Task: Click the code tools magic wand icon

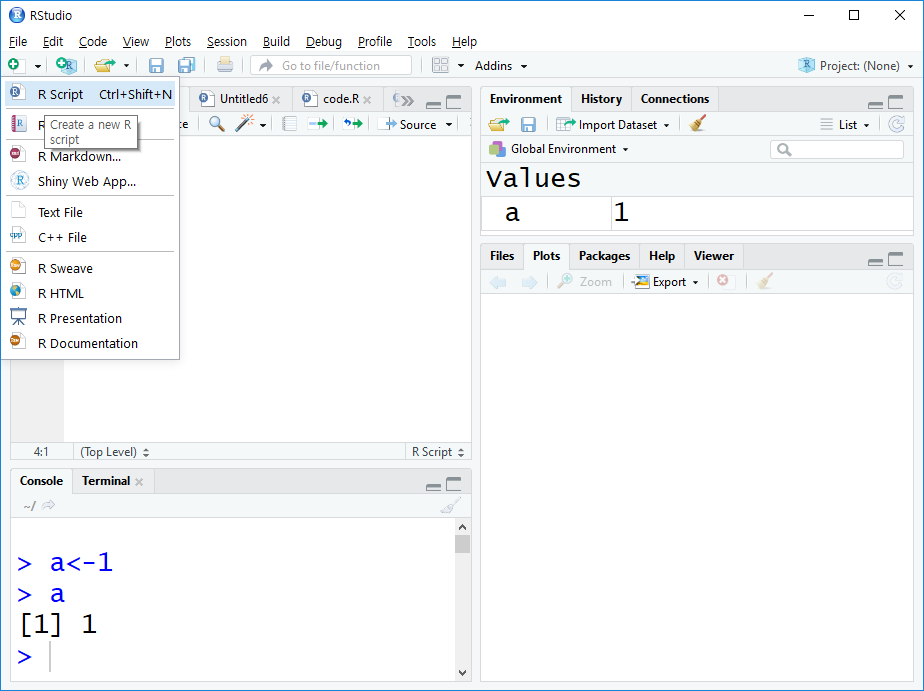Action: click(x=244, y=123)
